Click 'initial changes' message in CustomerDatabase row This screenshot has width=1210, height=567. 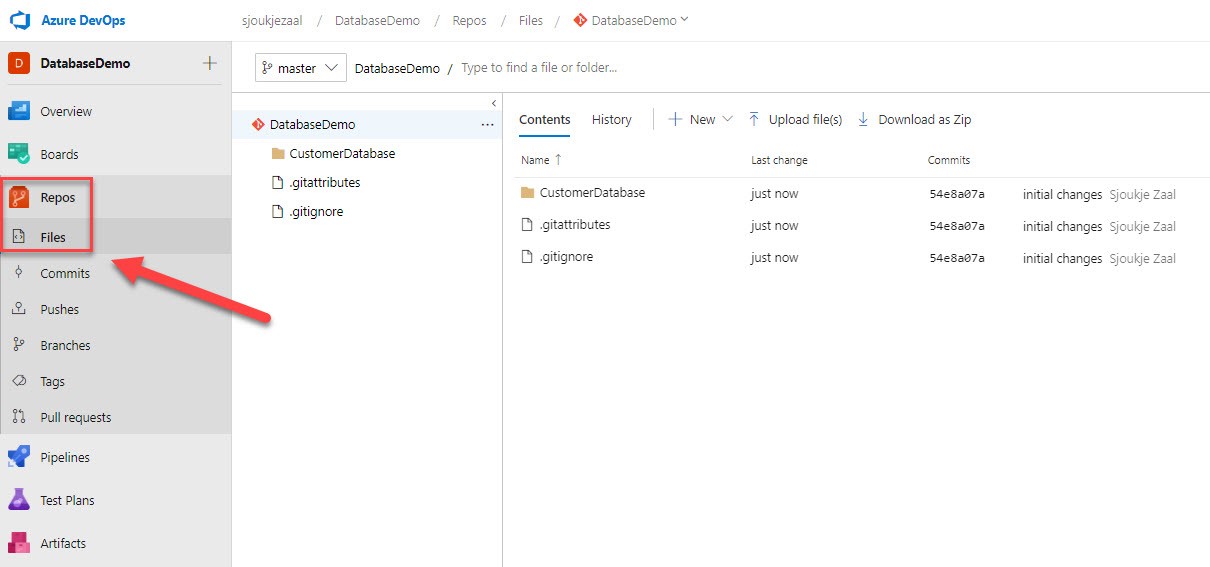1062,195
